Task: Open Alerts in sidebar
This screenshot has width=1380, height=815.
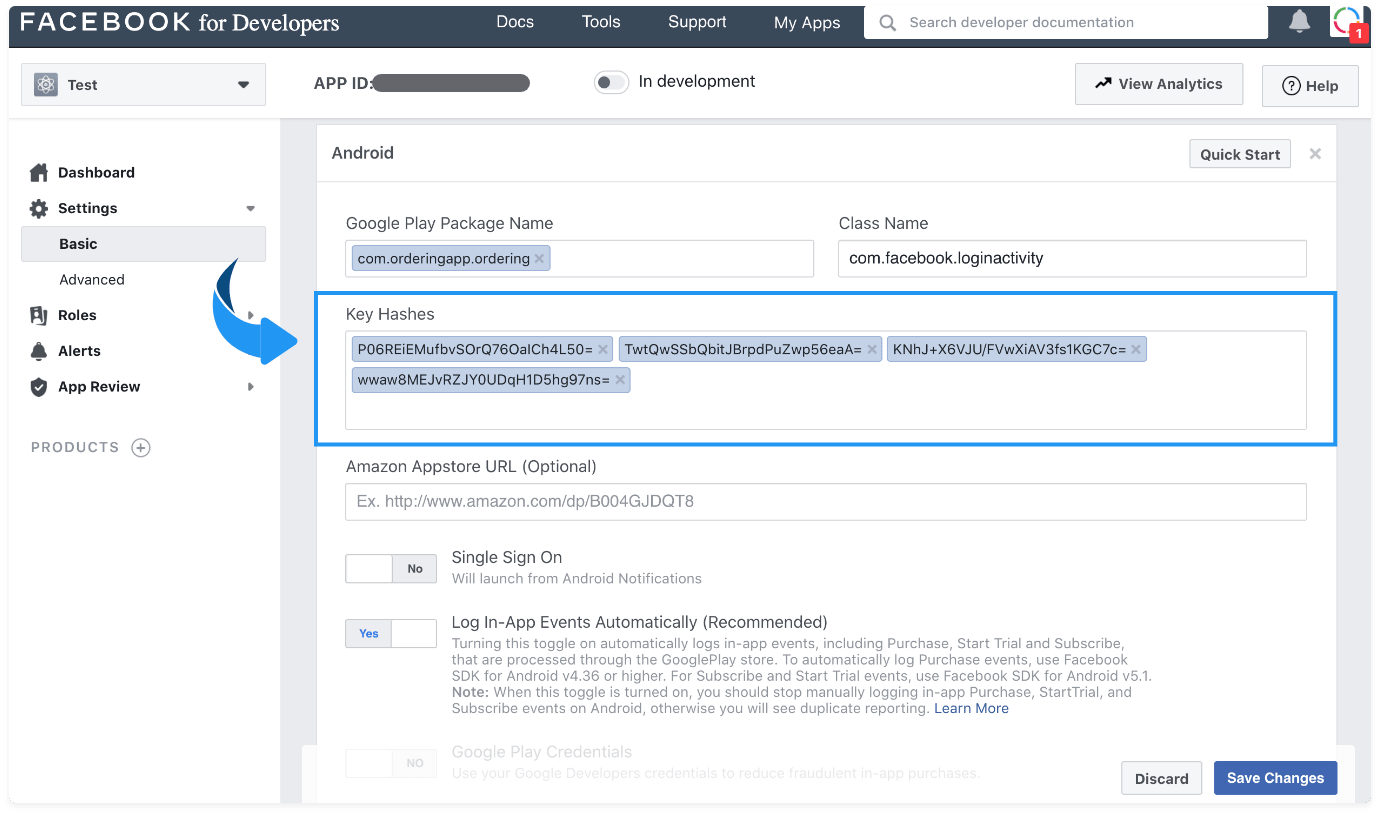Action: [79, 351]
